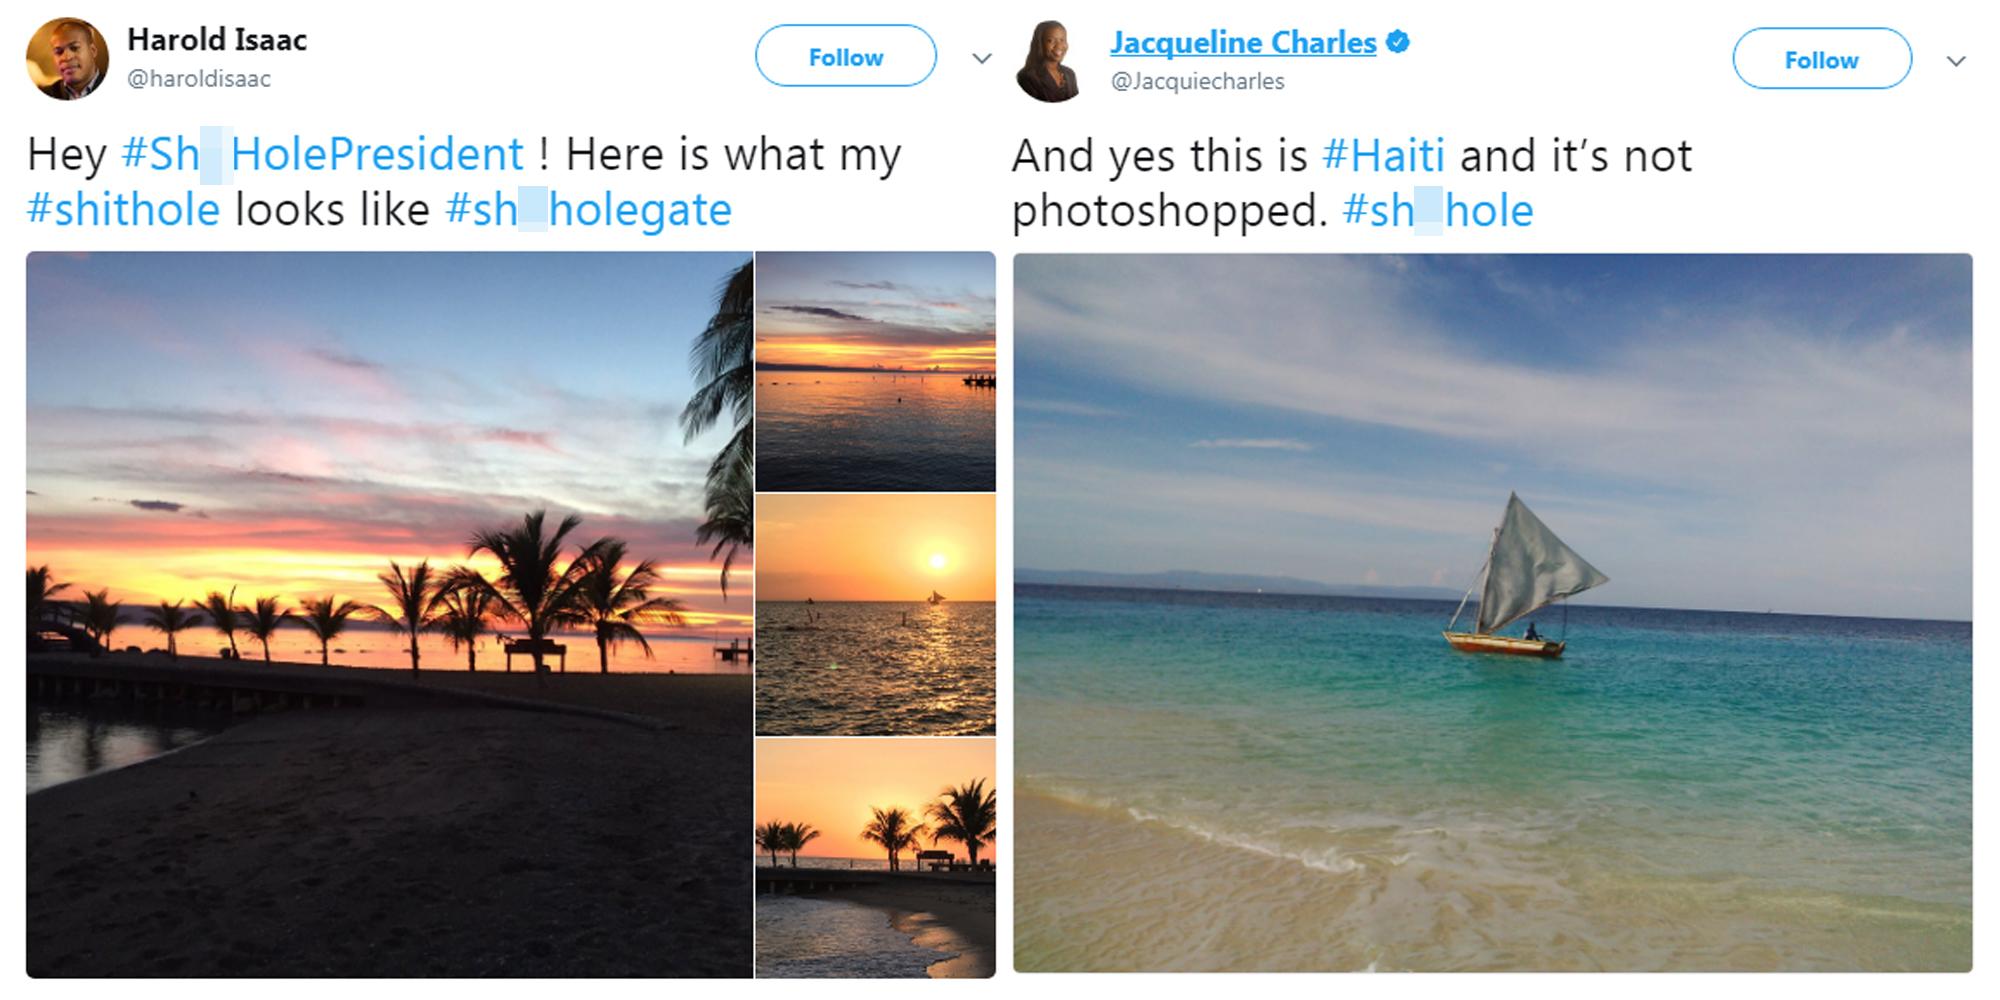The height and width of the screenshot is (1000, 2000).
Task: Open the caret menu beside Jacqueline's Follow button
Action: 1957,60
